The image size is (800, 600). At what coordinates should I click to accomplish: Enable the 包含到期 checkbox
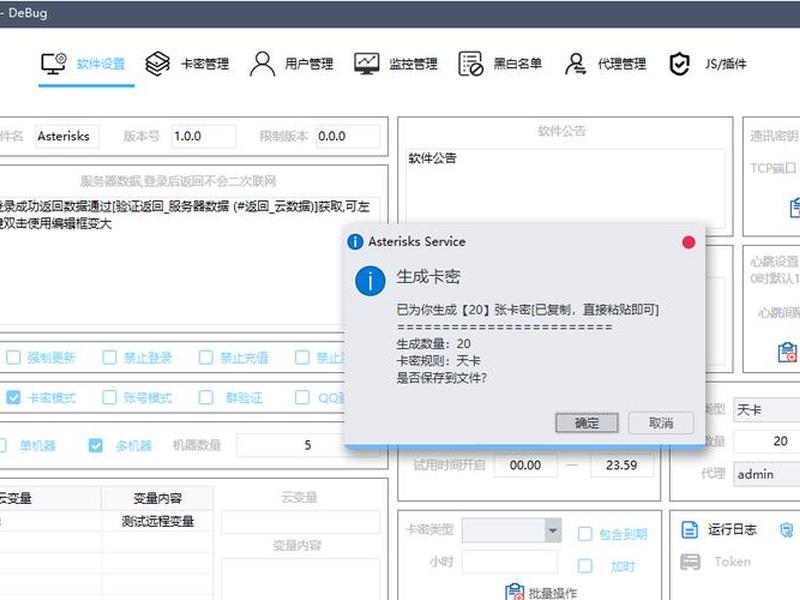[585, 534]
